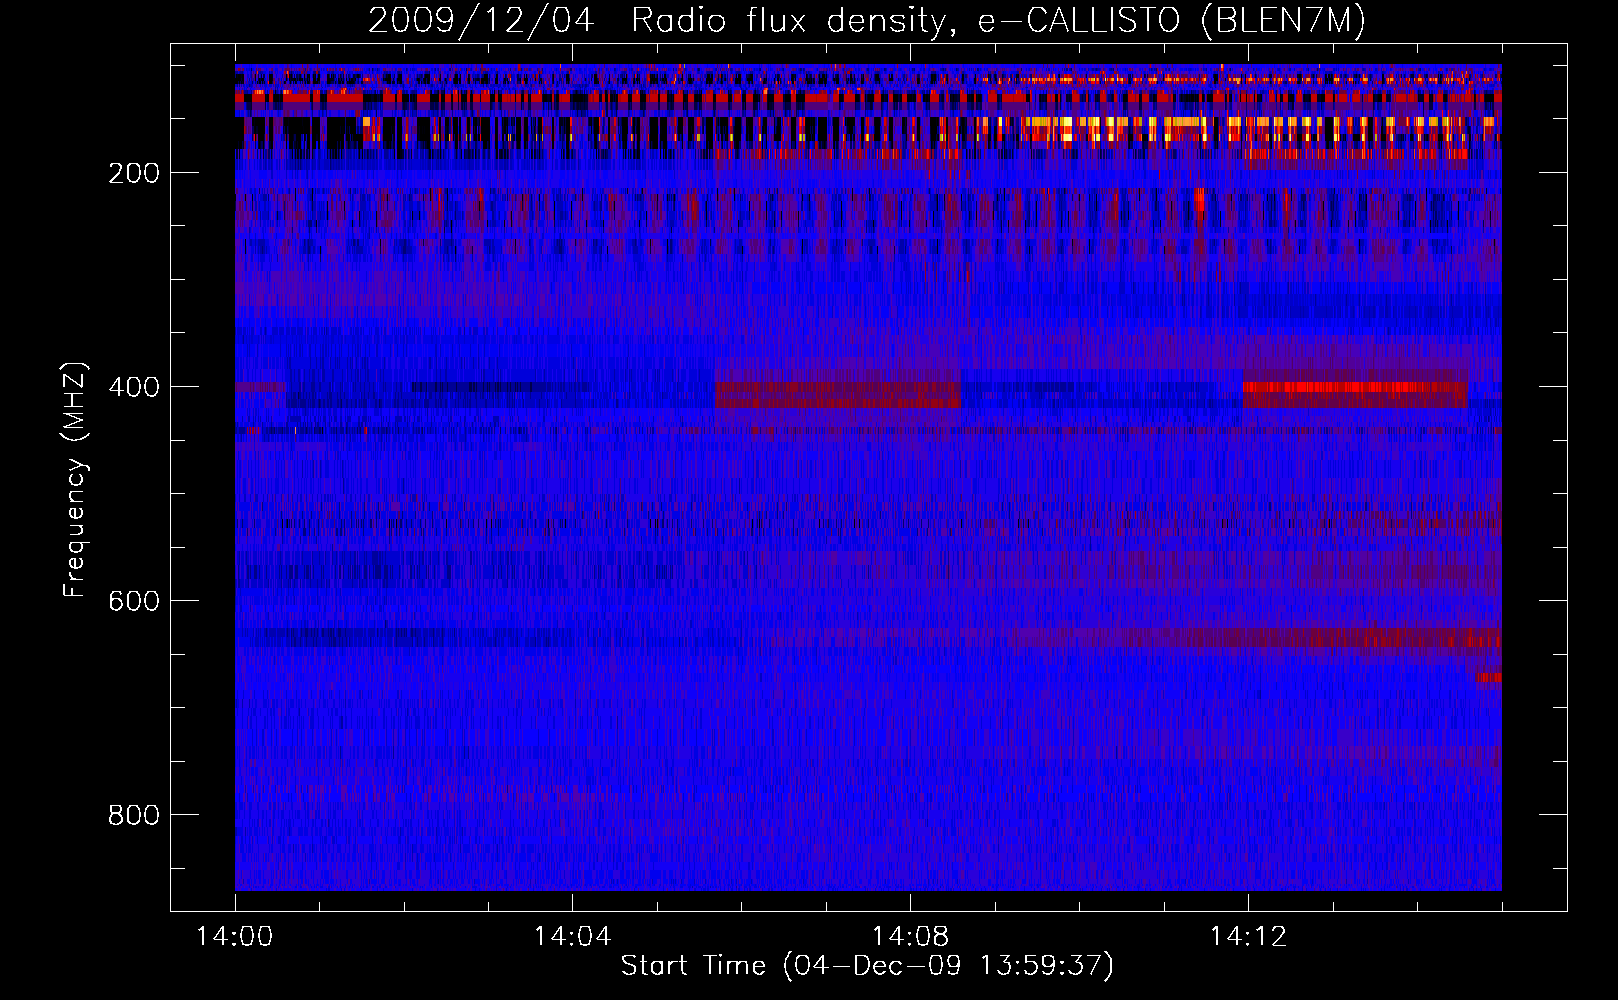Viewport: 1618px width, 1000px height.
Task: Click the plot title text e-CALLISTO (BLEN7M)
Action: (1171, 20)
